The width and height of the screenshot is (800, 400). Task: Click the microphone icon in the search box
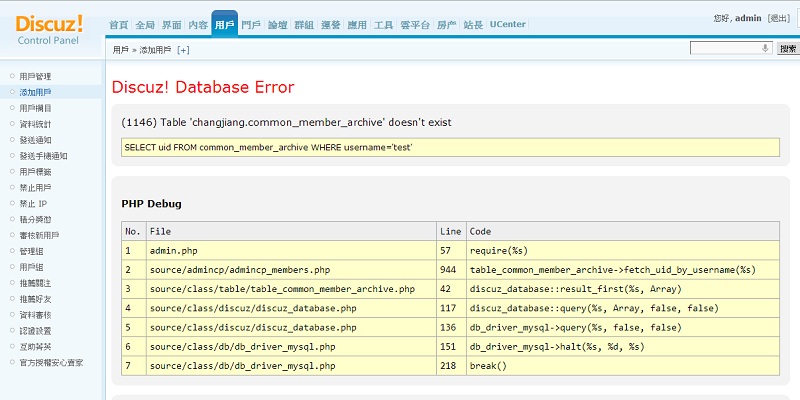tap(765, 48)
